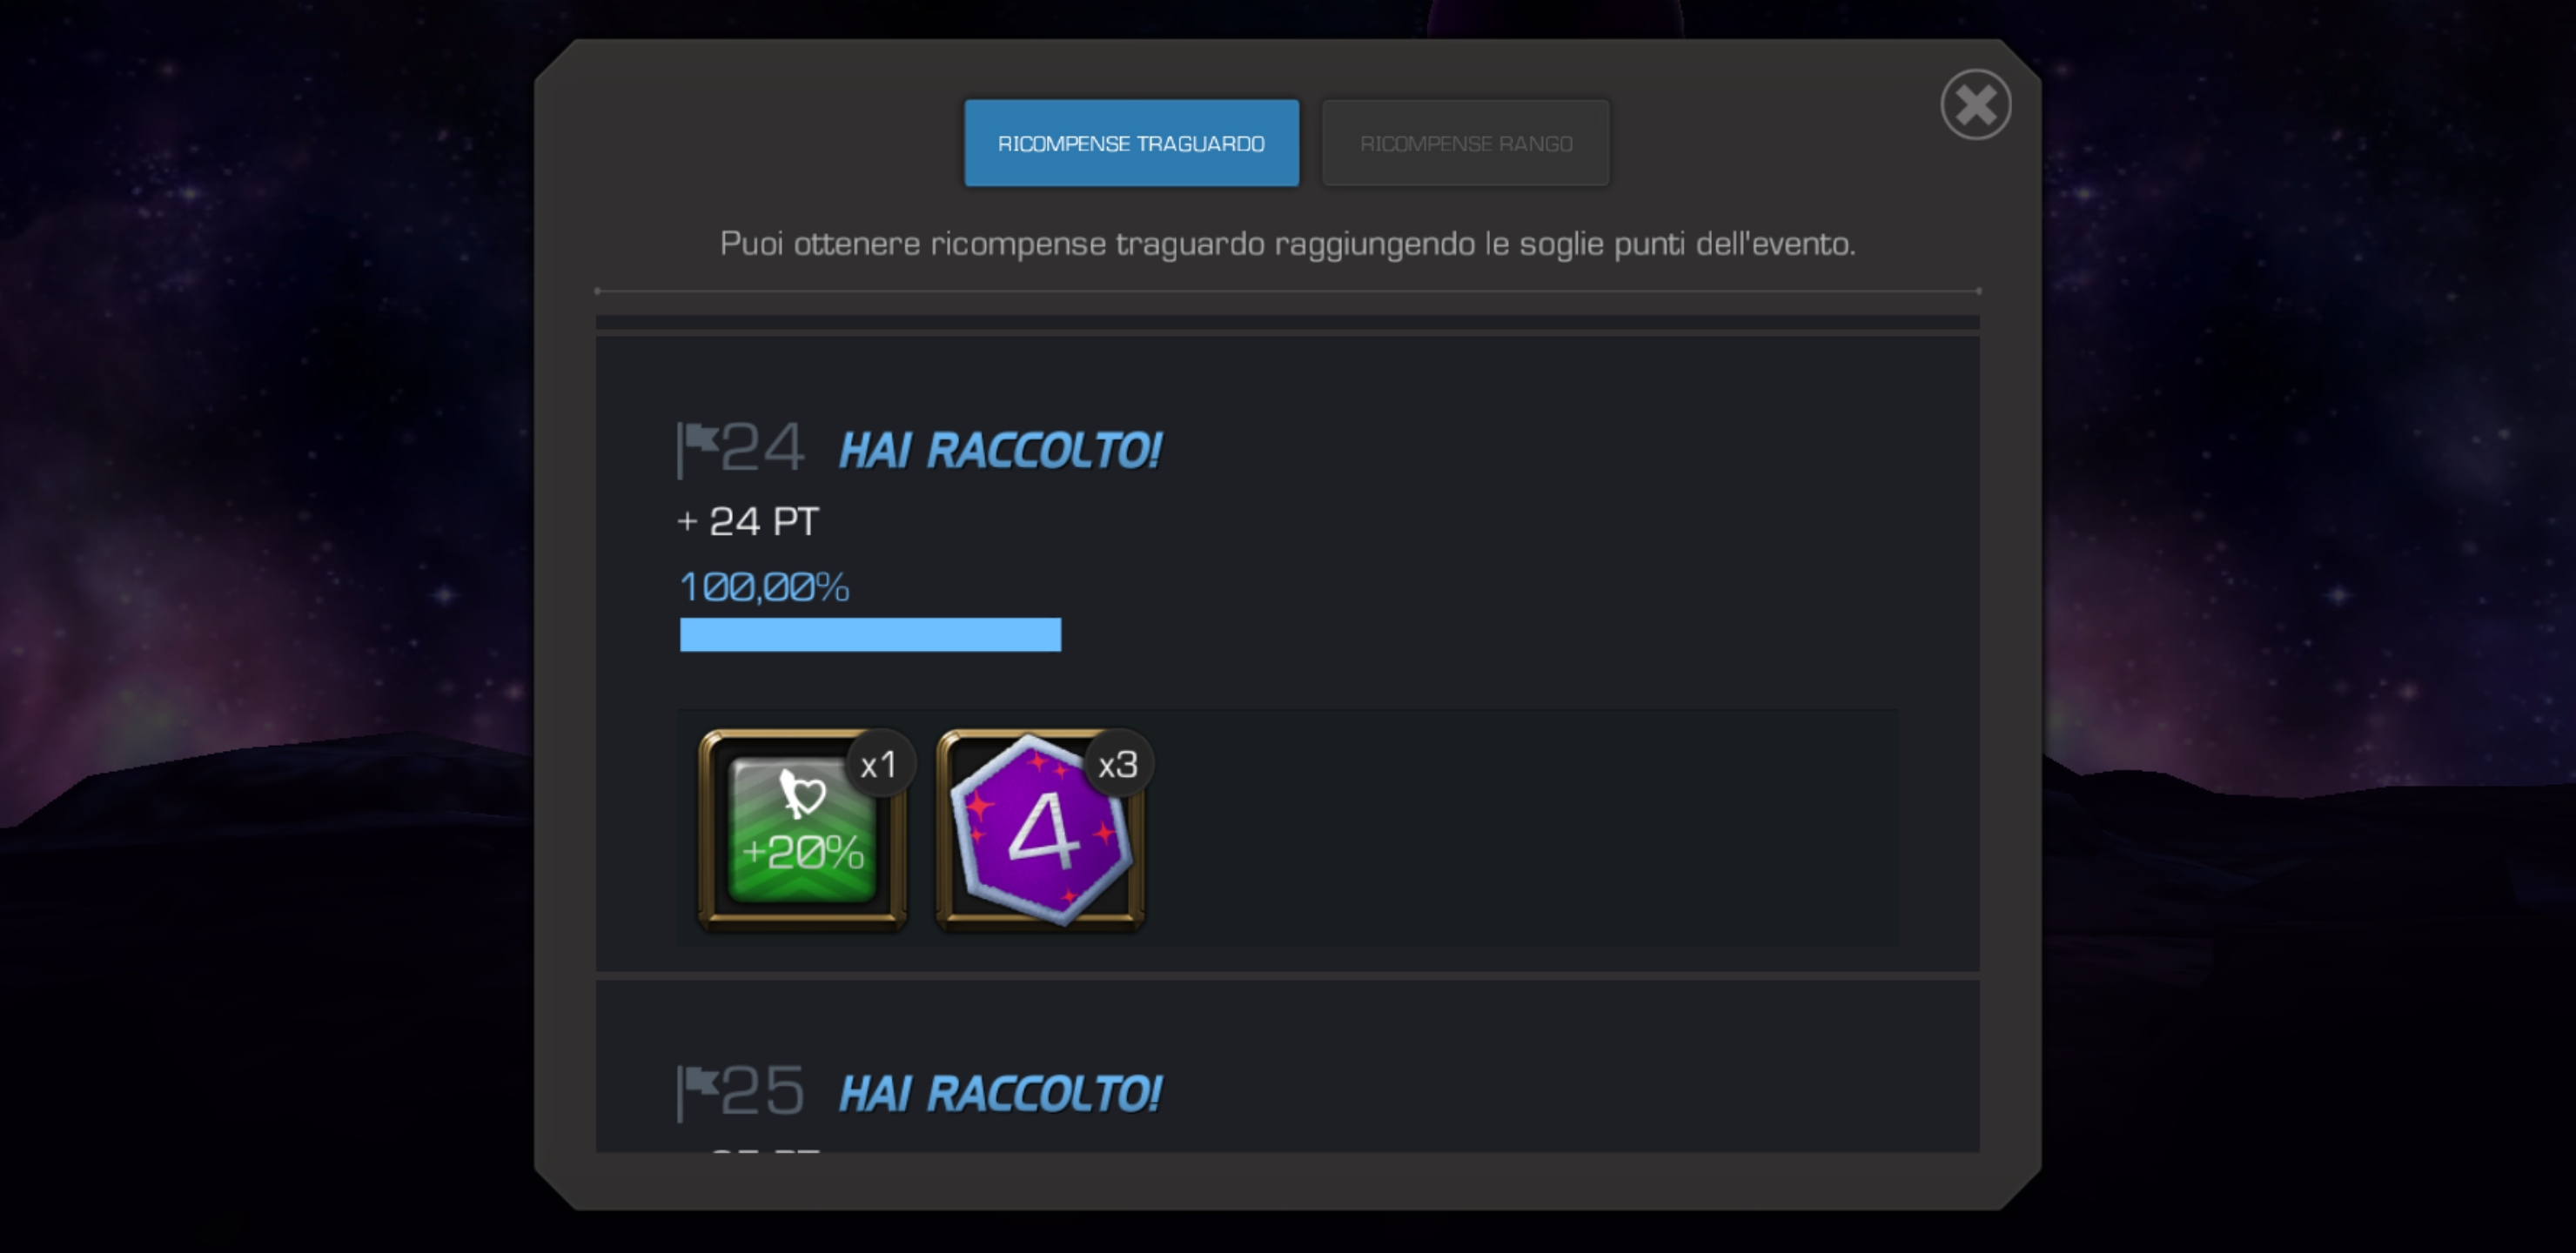Tap the green +20% health boost reward
2576x1253 pixels.
[x=802, y=831]
